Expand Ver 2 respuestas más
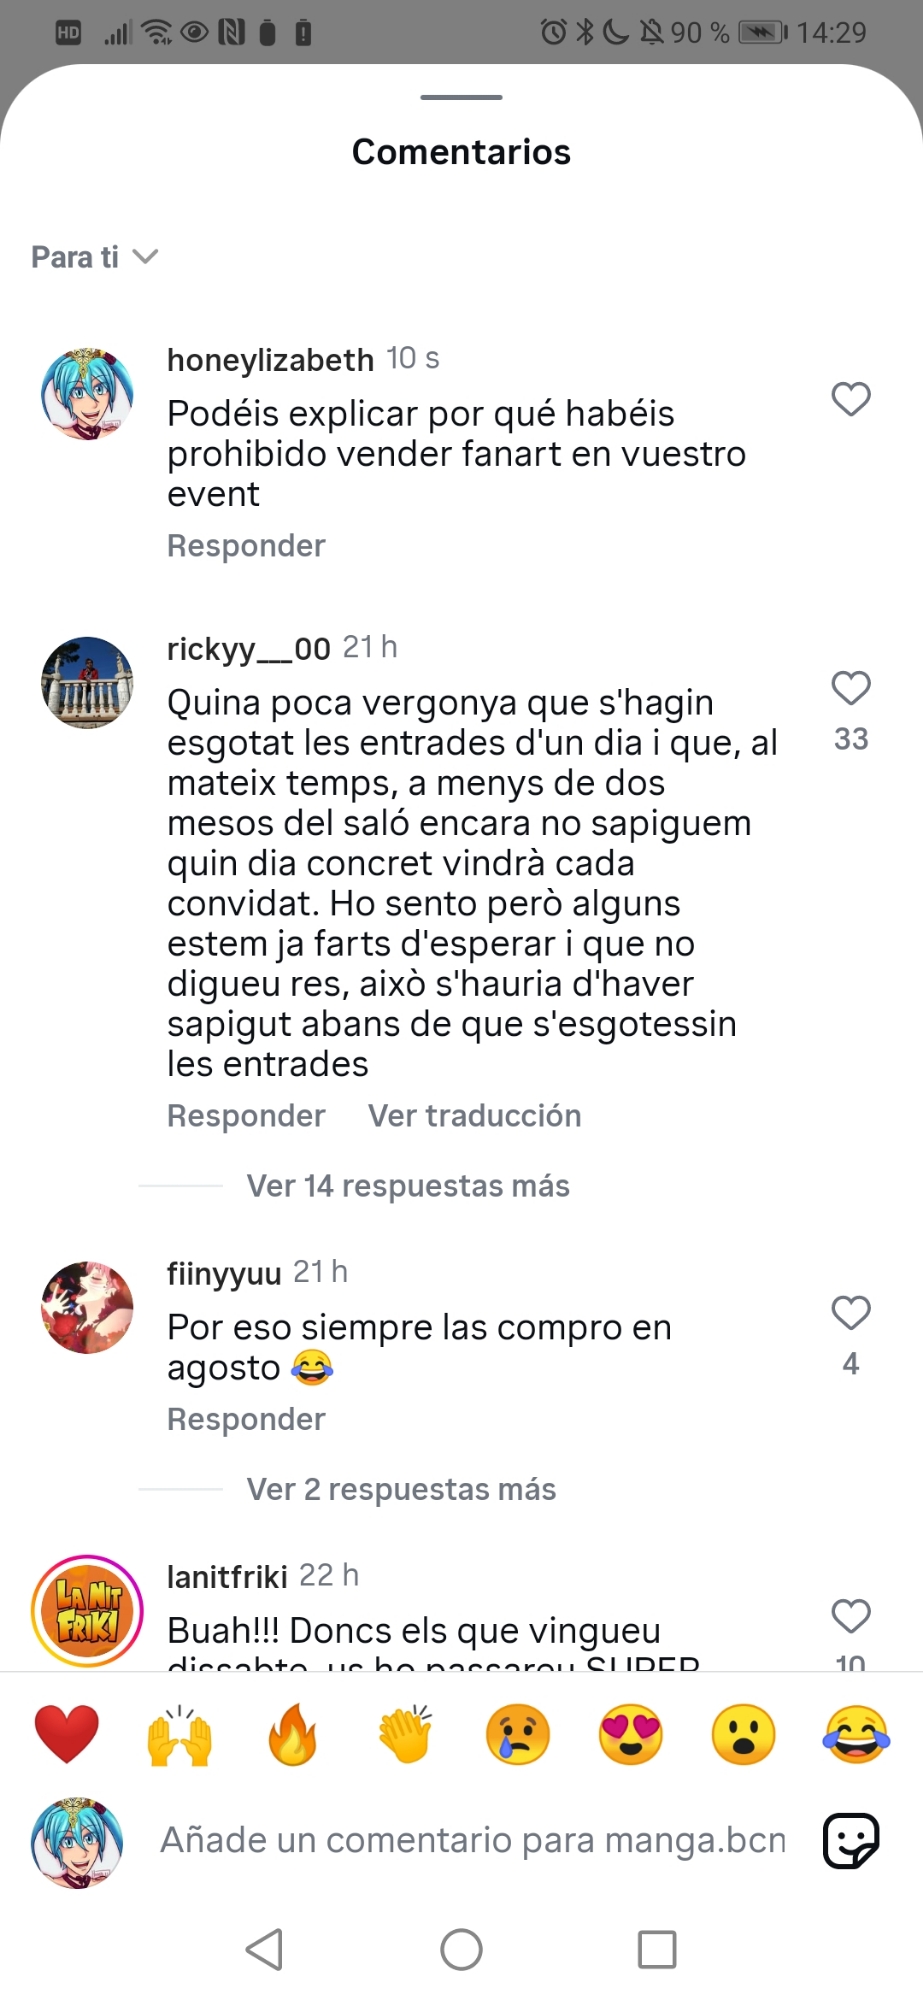 click(x=401, y=1489)
